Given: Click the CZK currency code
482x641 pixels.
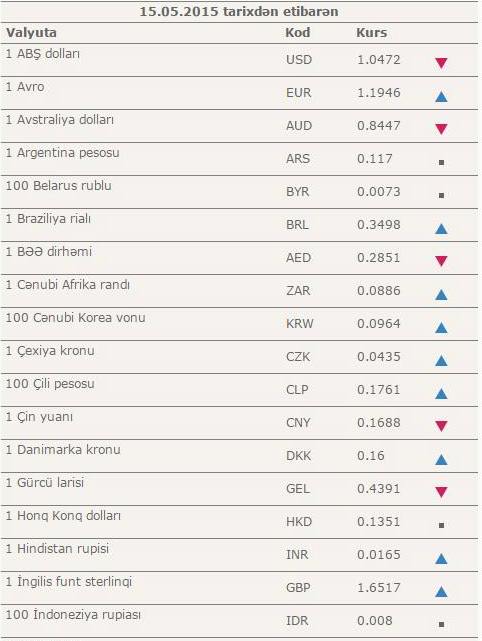Looking at the screenshot, I should coord(298,357).
